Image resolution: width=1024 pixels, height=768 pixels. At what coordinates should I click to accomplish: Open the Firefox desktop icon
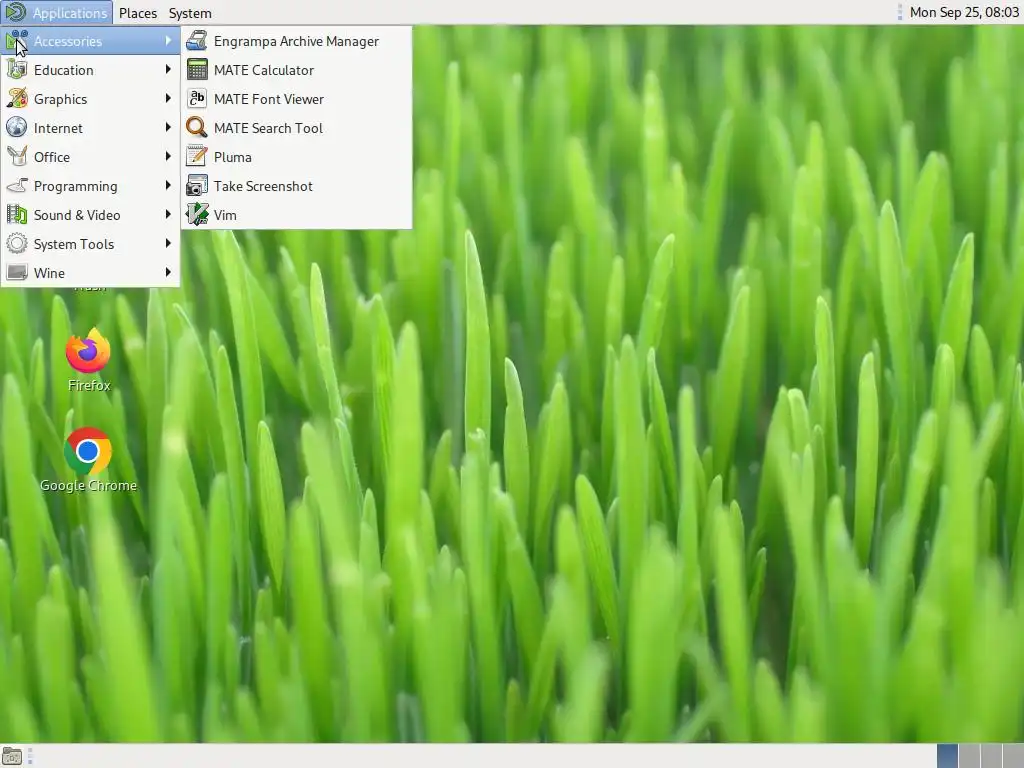pyautogui.click(x=88, y=351)
